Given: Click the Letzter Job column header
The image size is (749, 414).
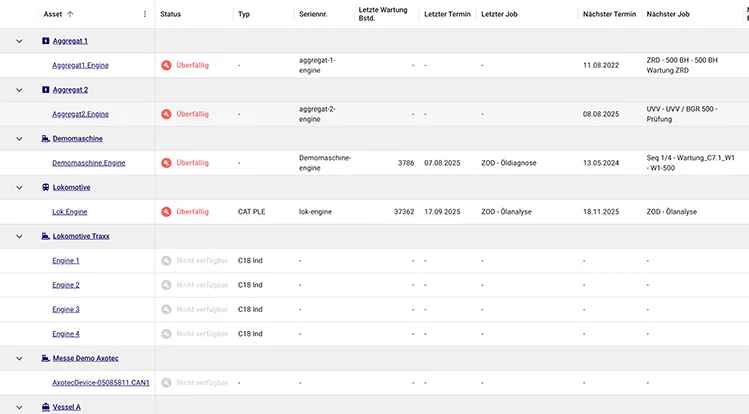Looking at the screenshot, I should tap(499, 14).
